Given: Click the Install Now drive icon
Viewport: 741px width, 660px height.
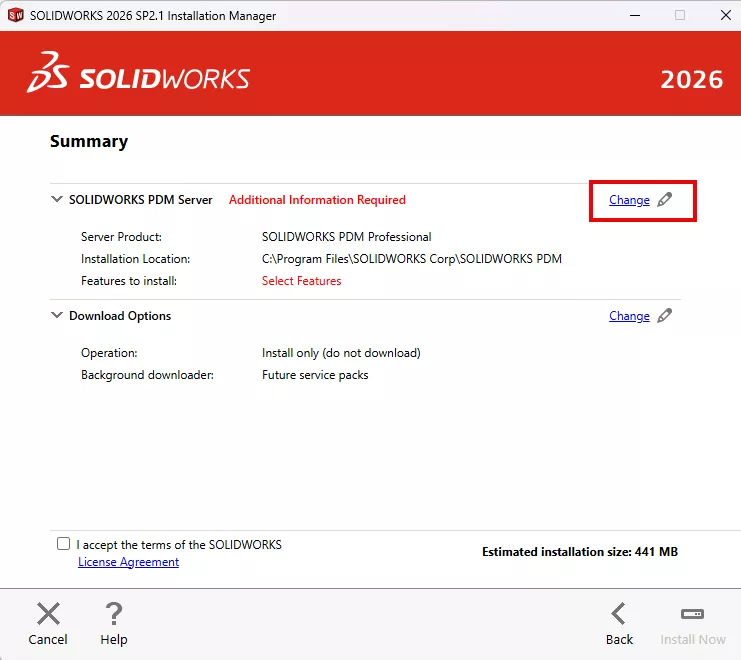Looking at the screenshot, I should pyautogui.click(x=692, y=614).
